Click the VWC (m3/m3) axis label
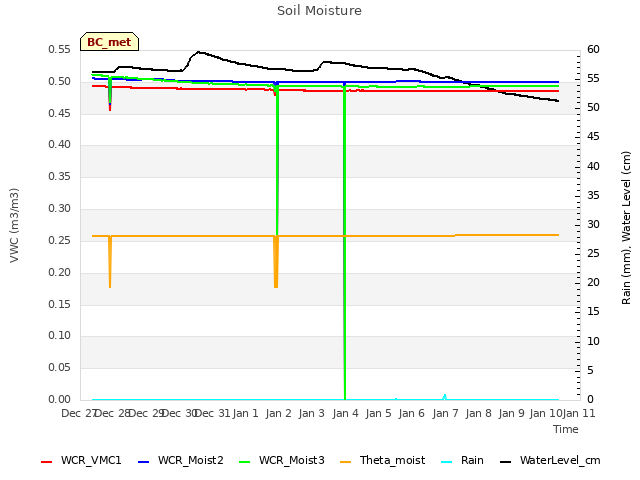Image resolution: width=640 pixels, height=480 pixels. coord(14,225)
